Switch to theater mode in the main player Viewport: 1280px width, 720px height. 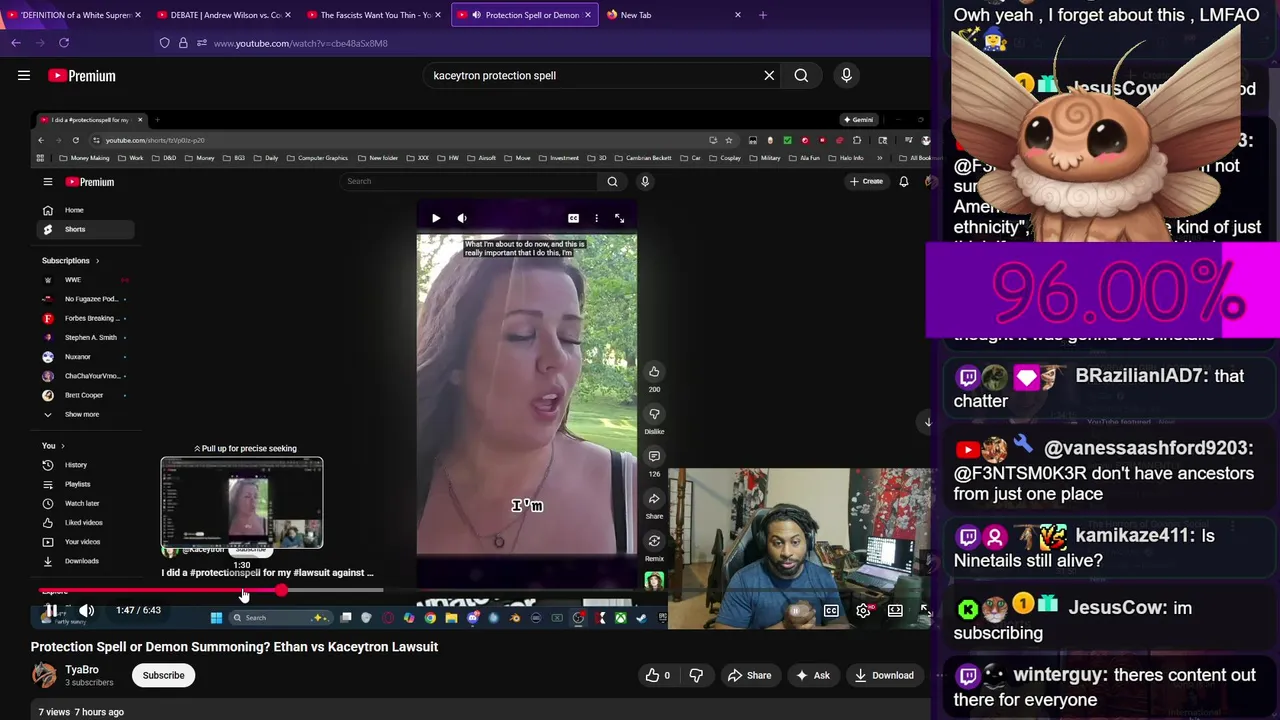[x=895, y=610]
